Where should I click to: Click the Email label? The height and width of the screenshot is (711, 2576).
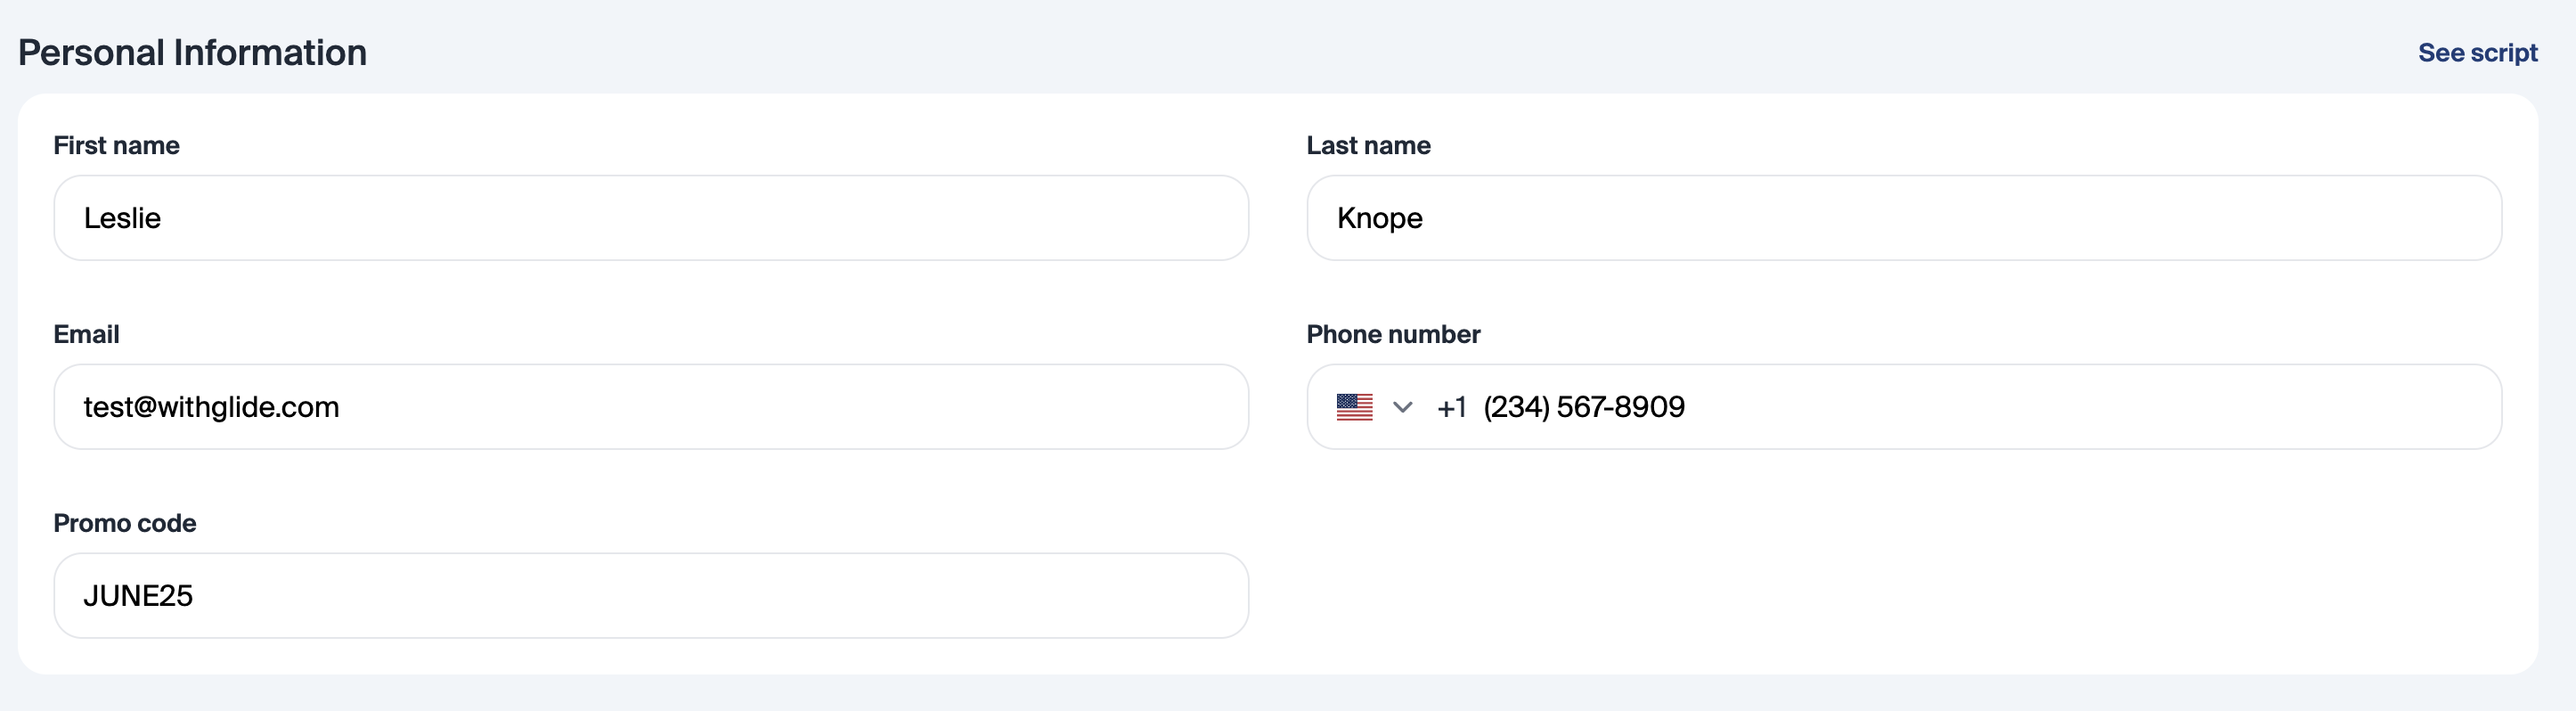(x=86, y=335)
